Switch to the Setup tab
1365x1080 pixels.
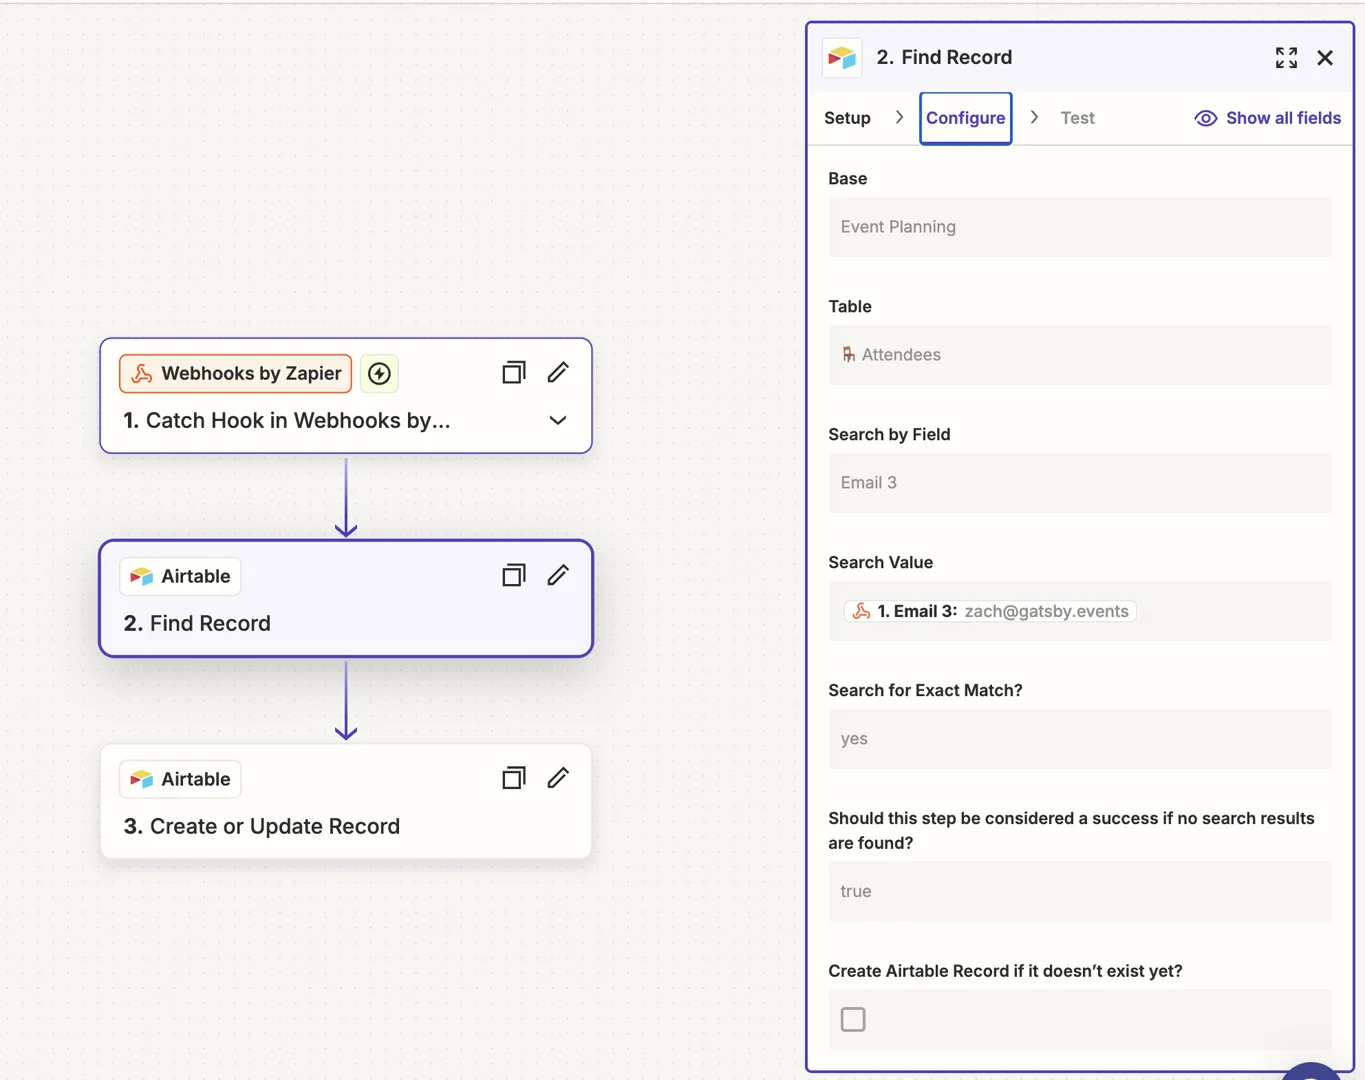[x=846, y=118]
